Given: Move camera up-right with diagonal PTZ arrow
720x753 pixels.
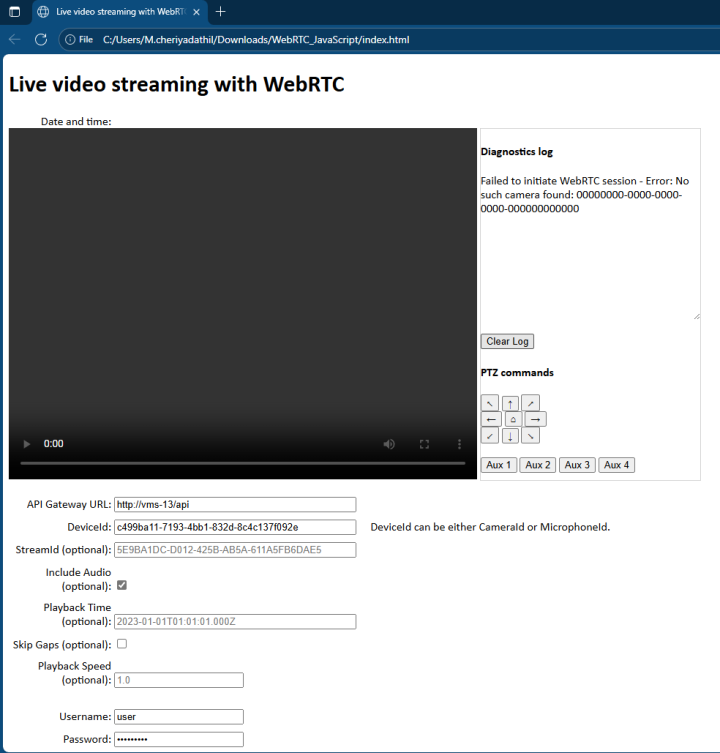Looking at the screenshot, I should pyautogui.click(x=531, y=403).
